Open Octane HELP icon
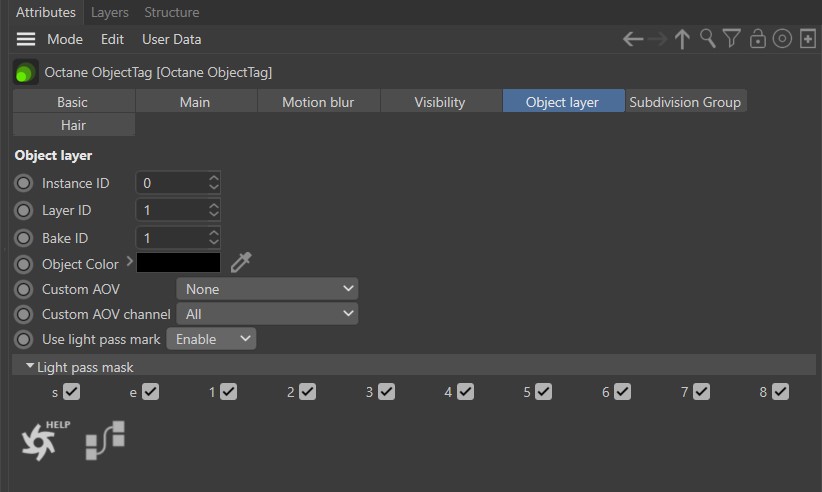 coord(45,440)
